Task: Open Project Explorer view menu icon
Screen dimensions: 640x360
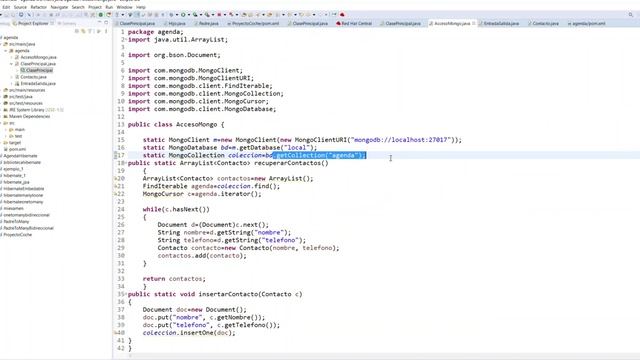Action: [x=106, y=31]
